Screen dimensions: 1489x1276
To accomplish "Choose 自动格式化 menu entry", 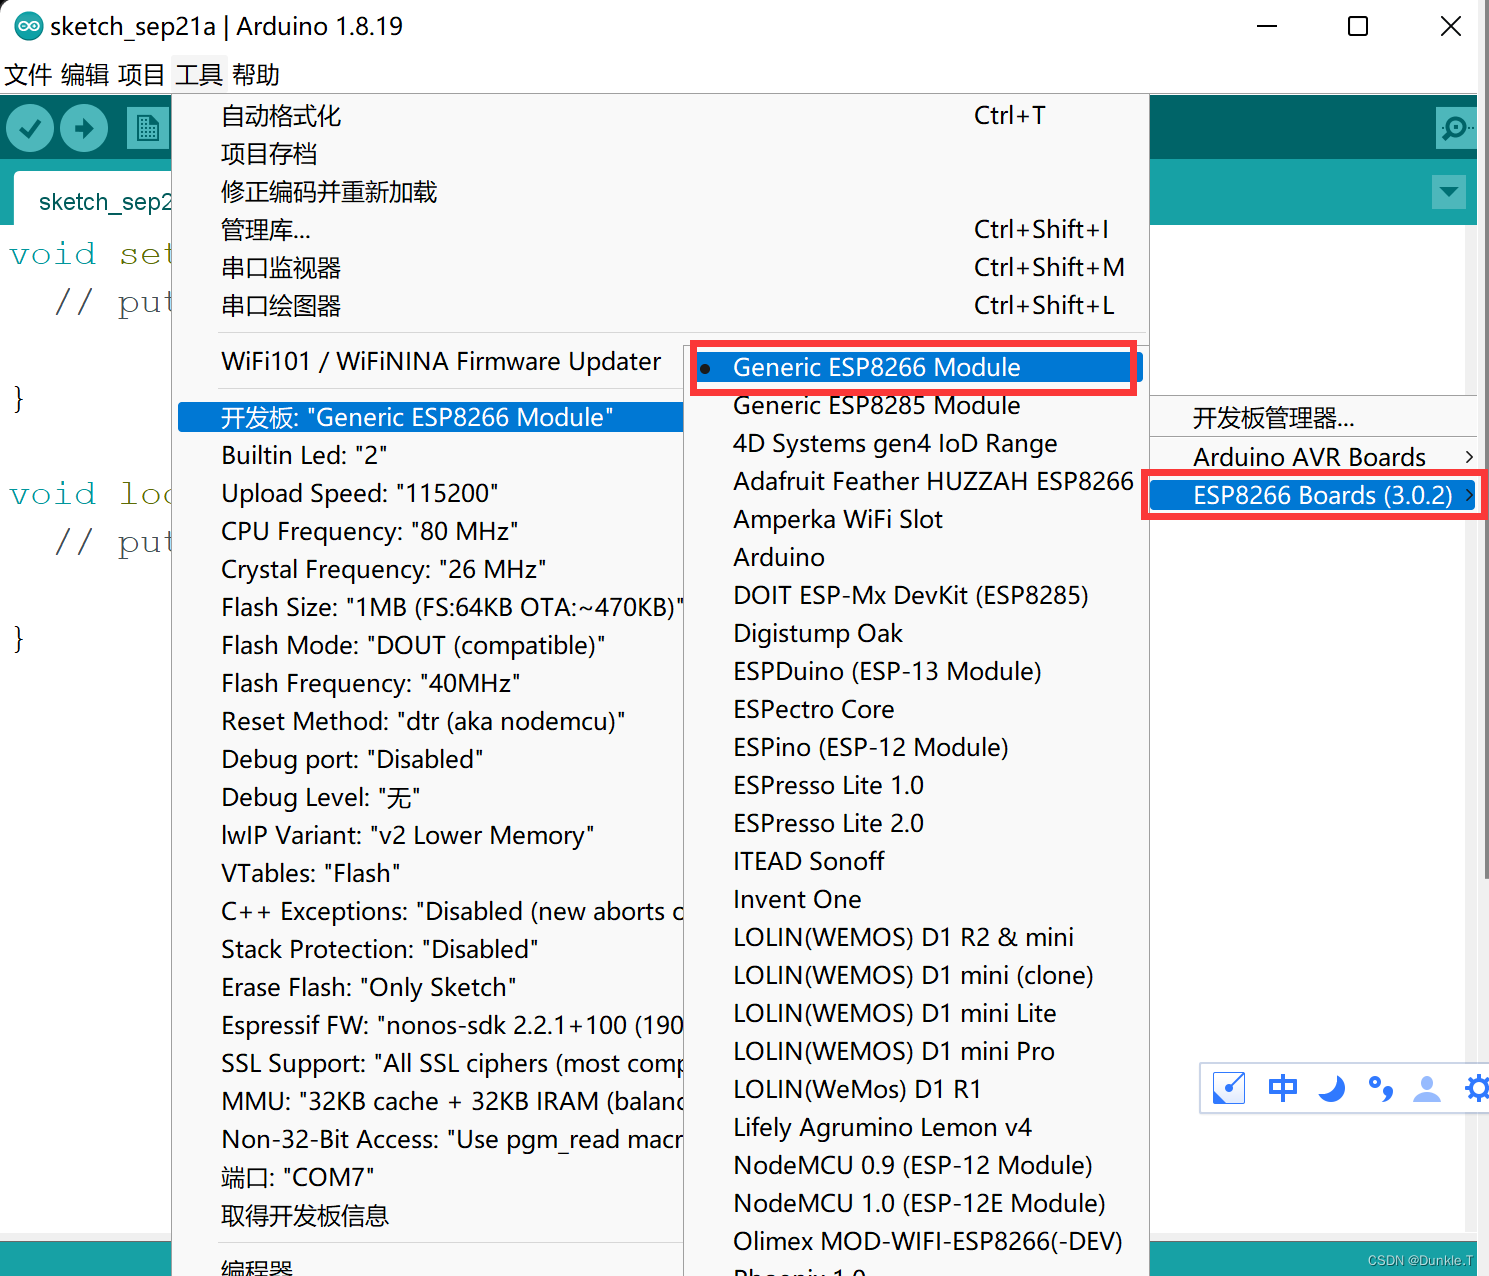I will tap(661, 116).
